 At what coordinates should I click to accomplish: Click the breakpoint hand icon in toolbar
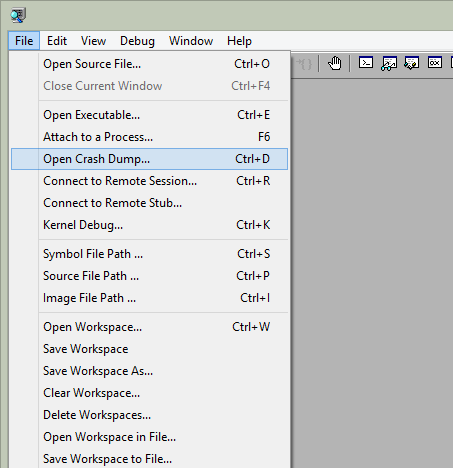coord(334,63)
